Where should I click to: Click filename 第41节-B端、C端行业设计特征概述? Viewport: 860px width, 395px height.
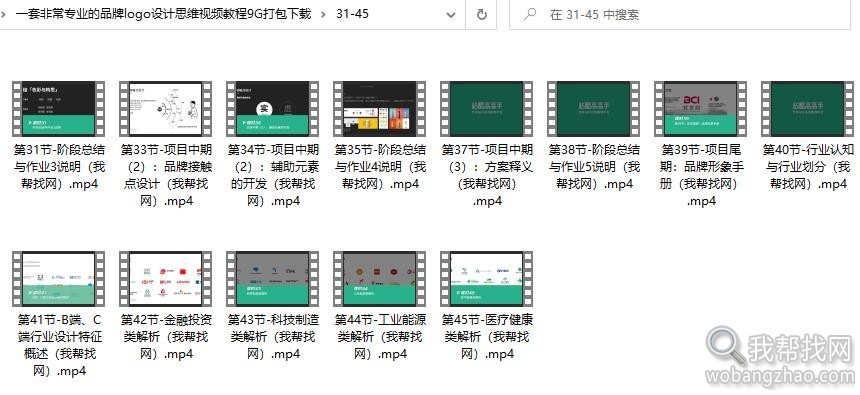pos(59,346)
